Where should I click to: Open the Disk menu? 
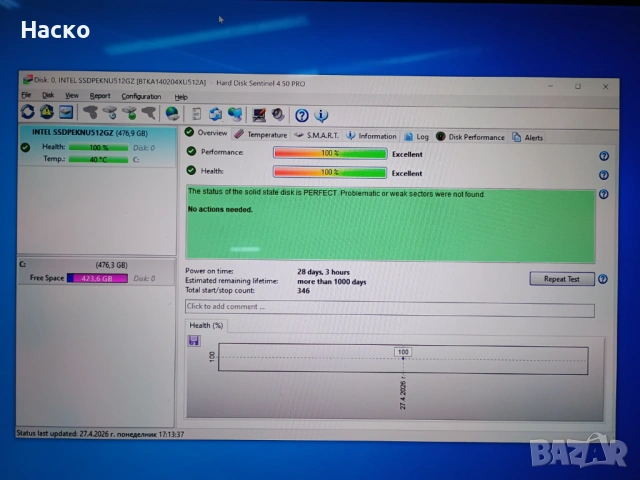pyautogui.click(x=48, y=96)
